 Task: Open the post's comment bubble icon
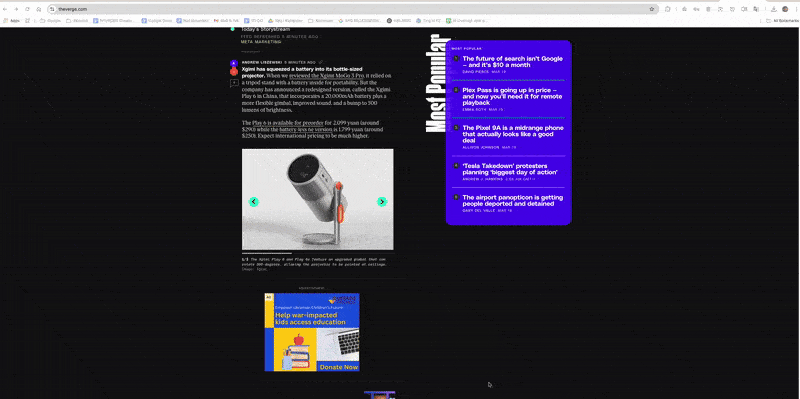coord(234,83)
